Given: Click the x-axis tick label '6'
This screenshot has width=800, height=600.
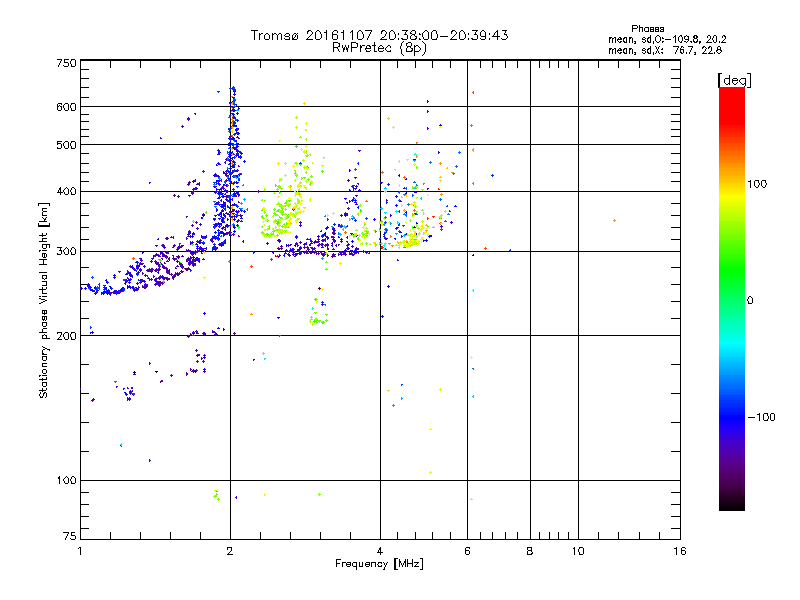Looking at the screenshot, I should click(467, 551).
